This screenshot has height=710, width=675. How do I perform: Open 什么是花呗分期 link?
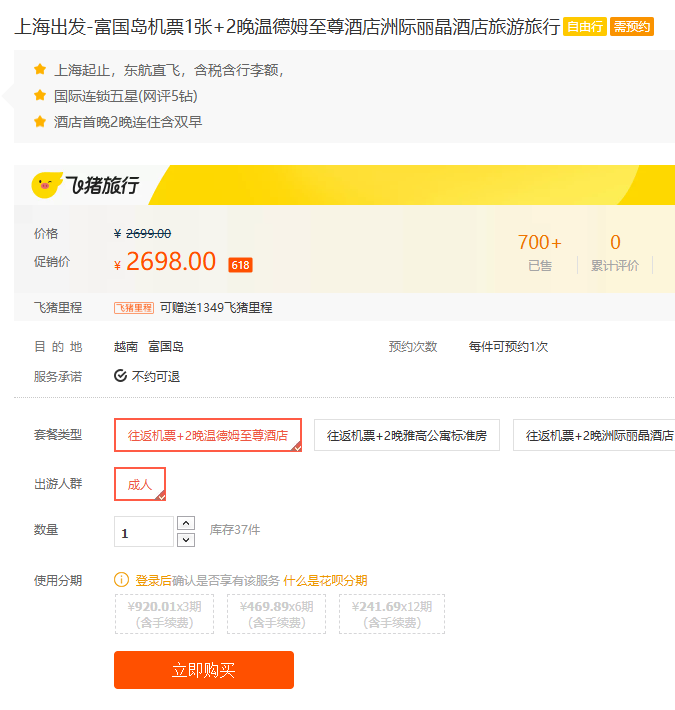click(325, 580)
